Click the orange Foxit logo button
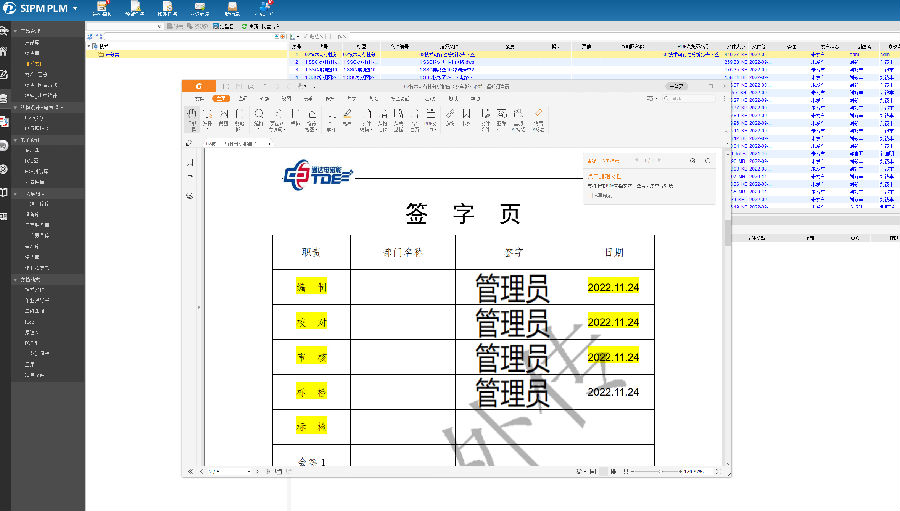The height and width of the screenshot is (511, 900). click(x=198, y=86)
